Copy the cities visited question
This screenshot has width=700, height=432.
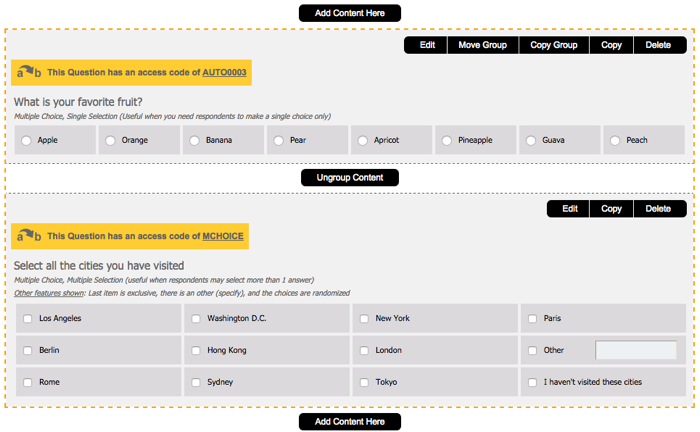611,209
